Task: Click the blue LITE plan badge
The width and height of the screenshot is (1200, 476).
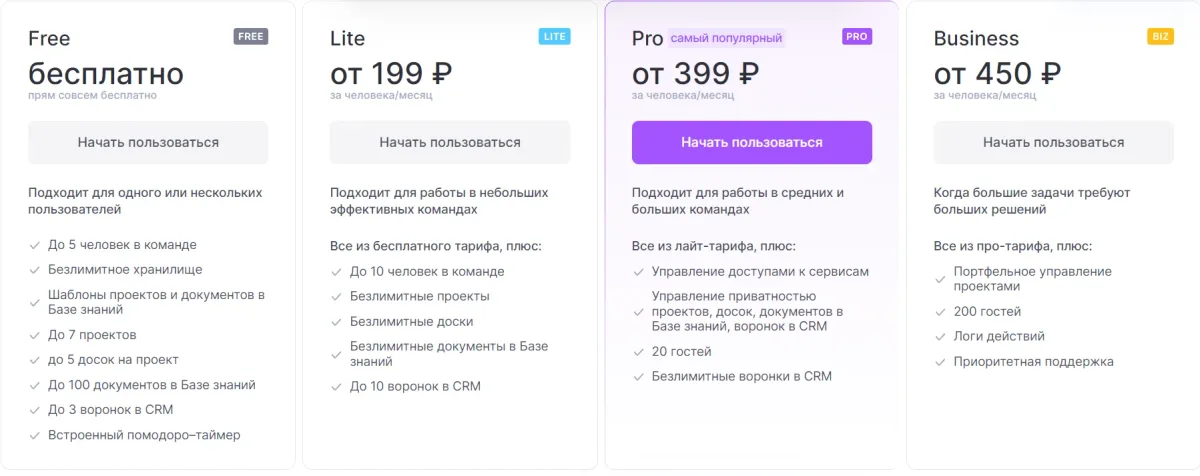Action: [554, 37]
